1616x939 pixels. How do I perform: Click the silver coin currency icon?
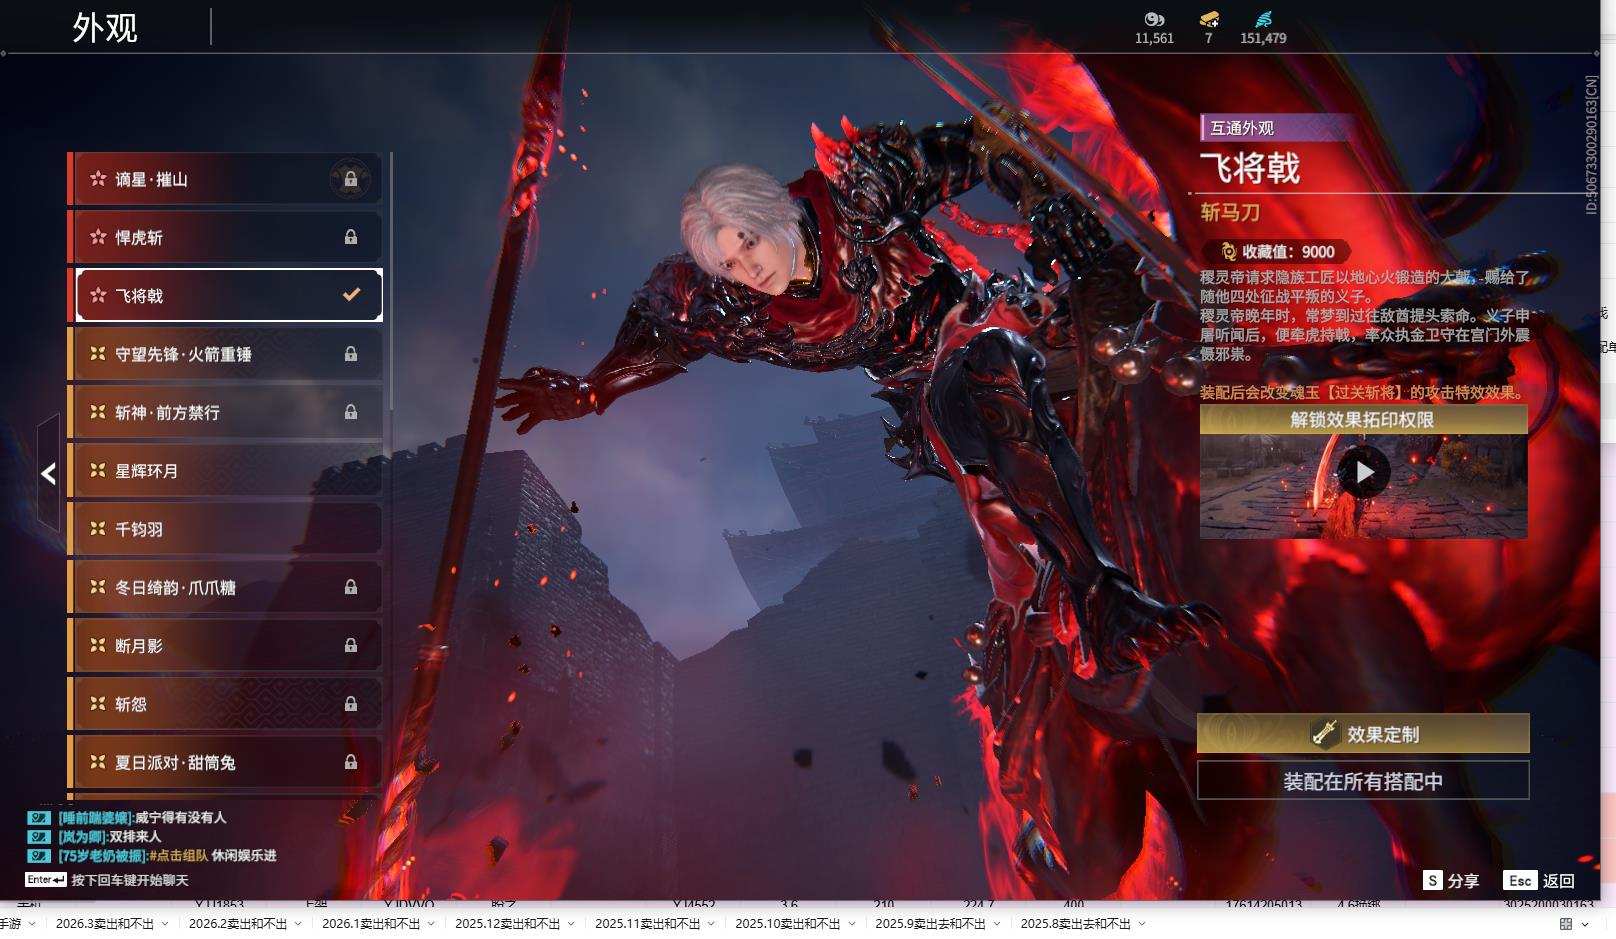pyautogui.click(x=1154, y=19)
